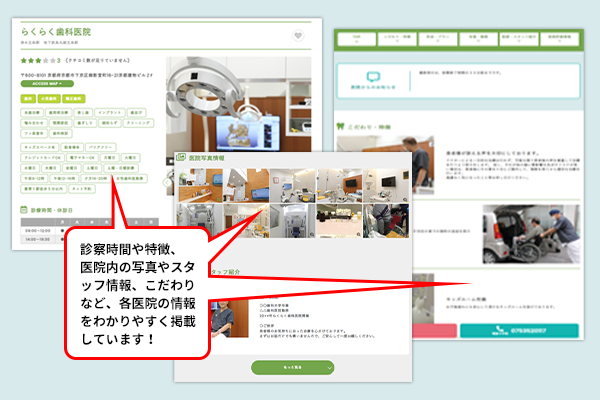
Task: Expand the green もっと見る button
Action: point(293,367)
